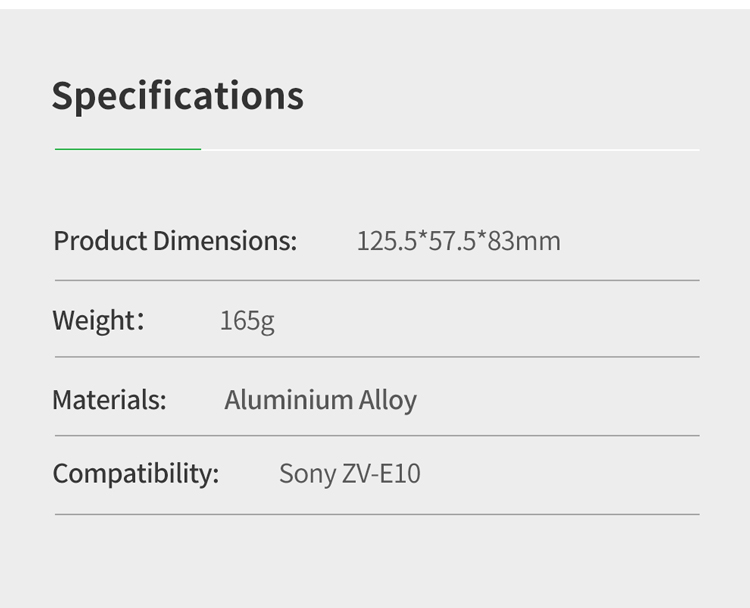Screen dimensions: 750x608
Task: Click the word Dimensions in the first row
Action: tap(224, 241)
